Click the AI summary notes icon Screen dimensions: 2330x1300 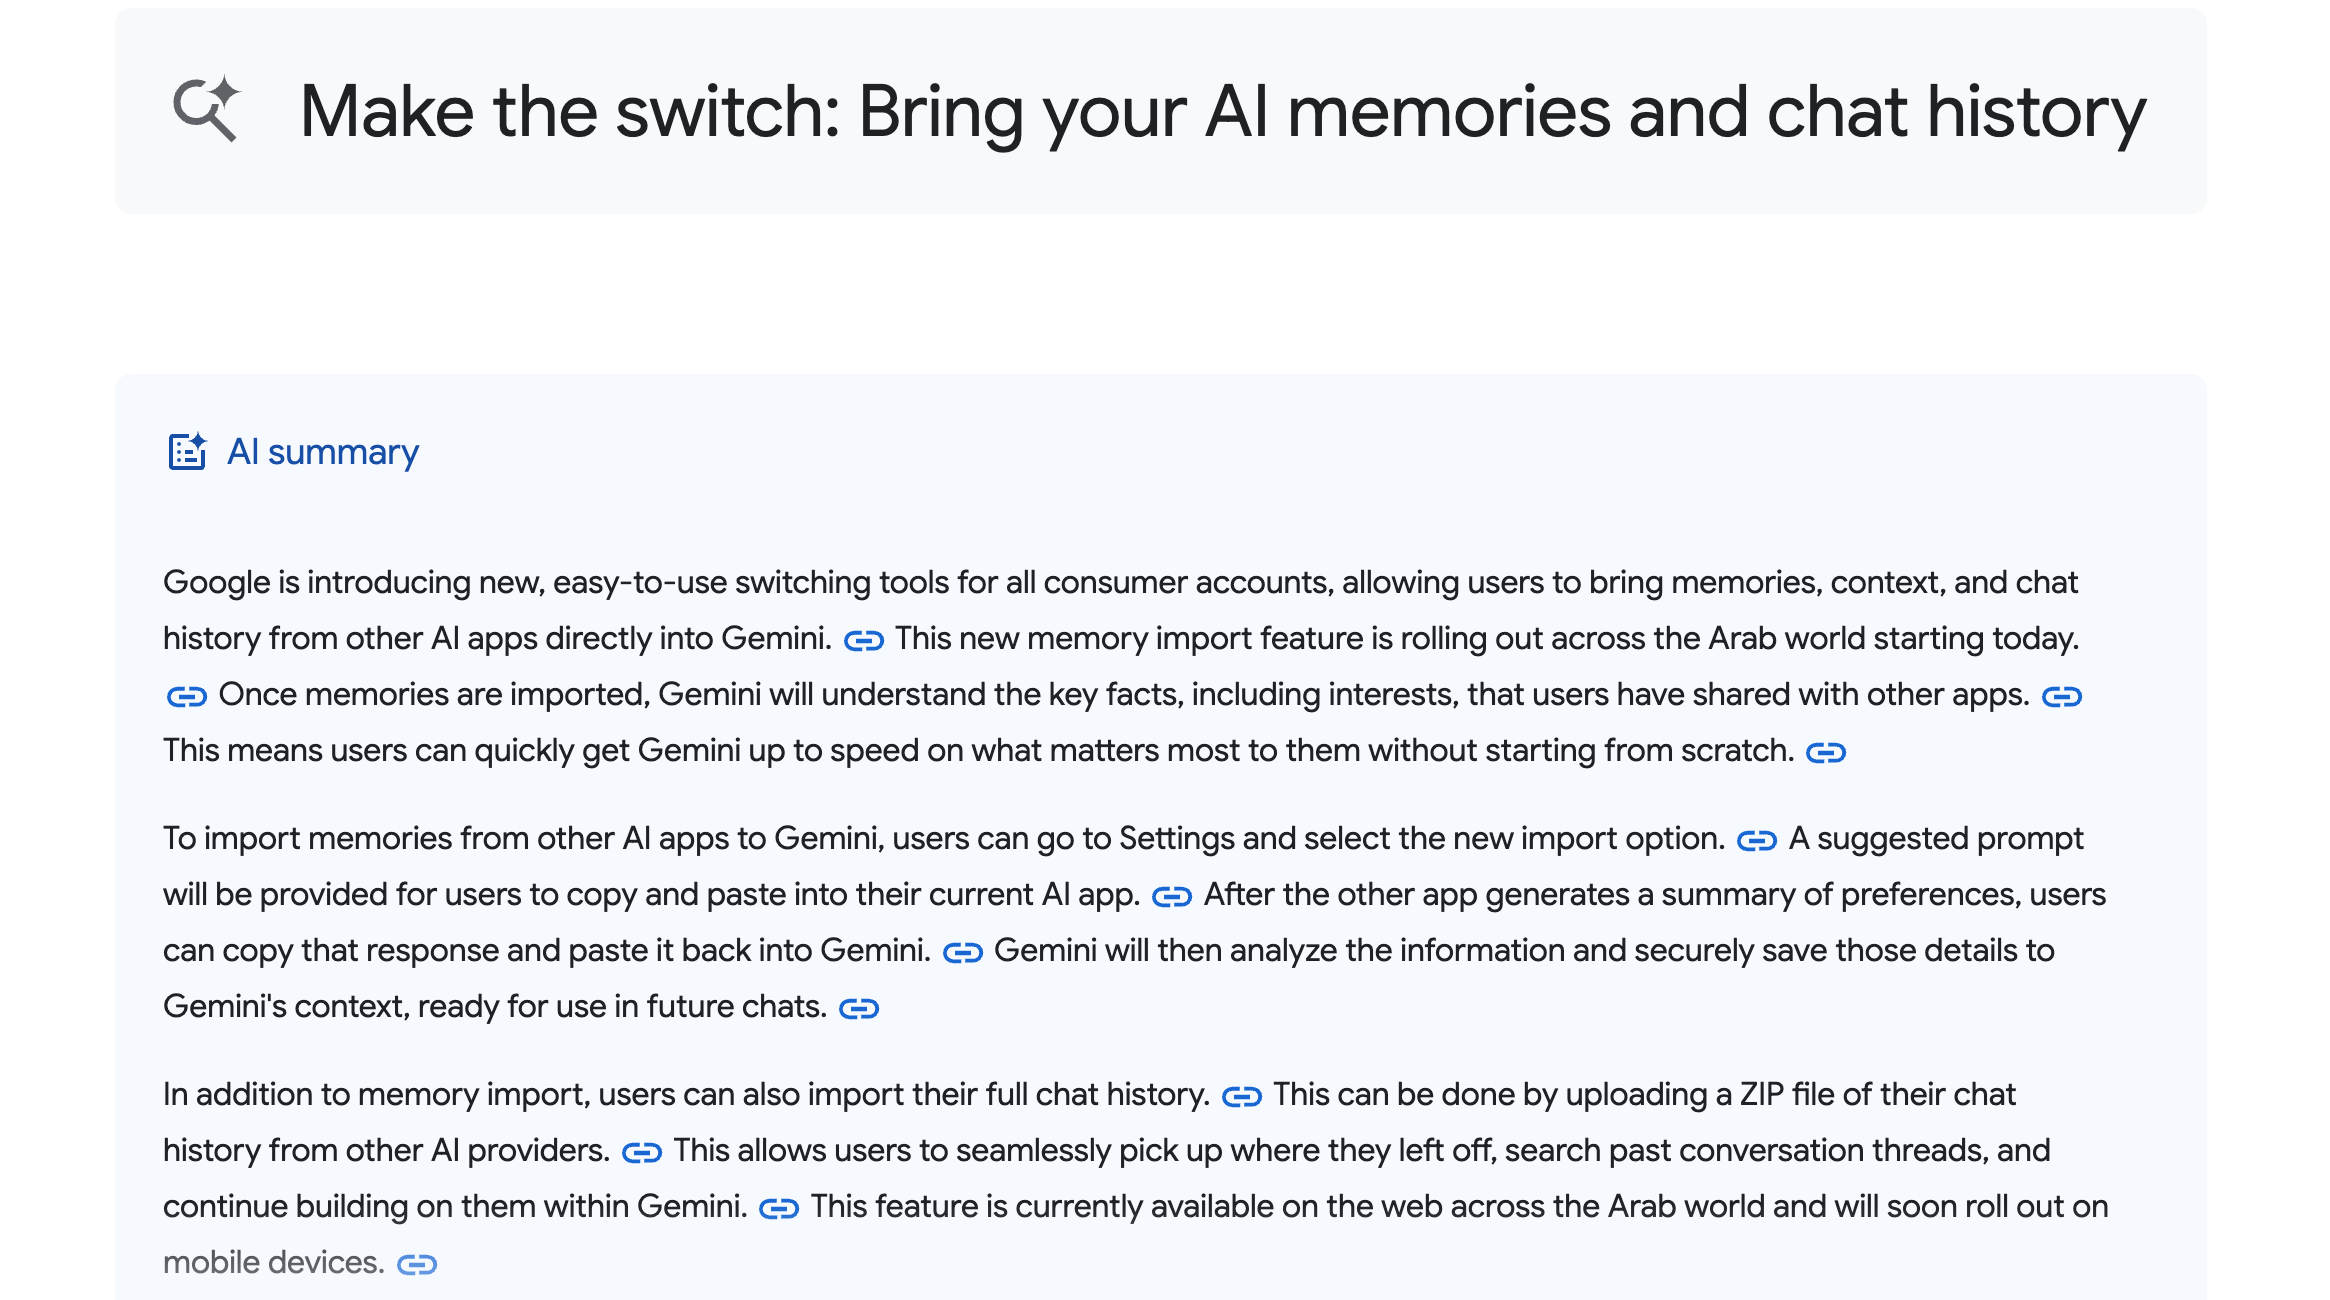coord(187,452)
